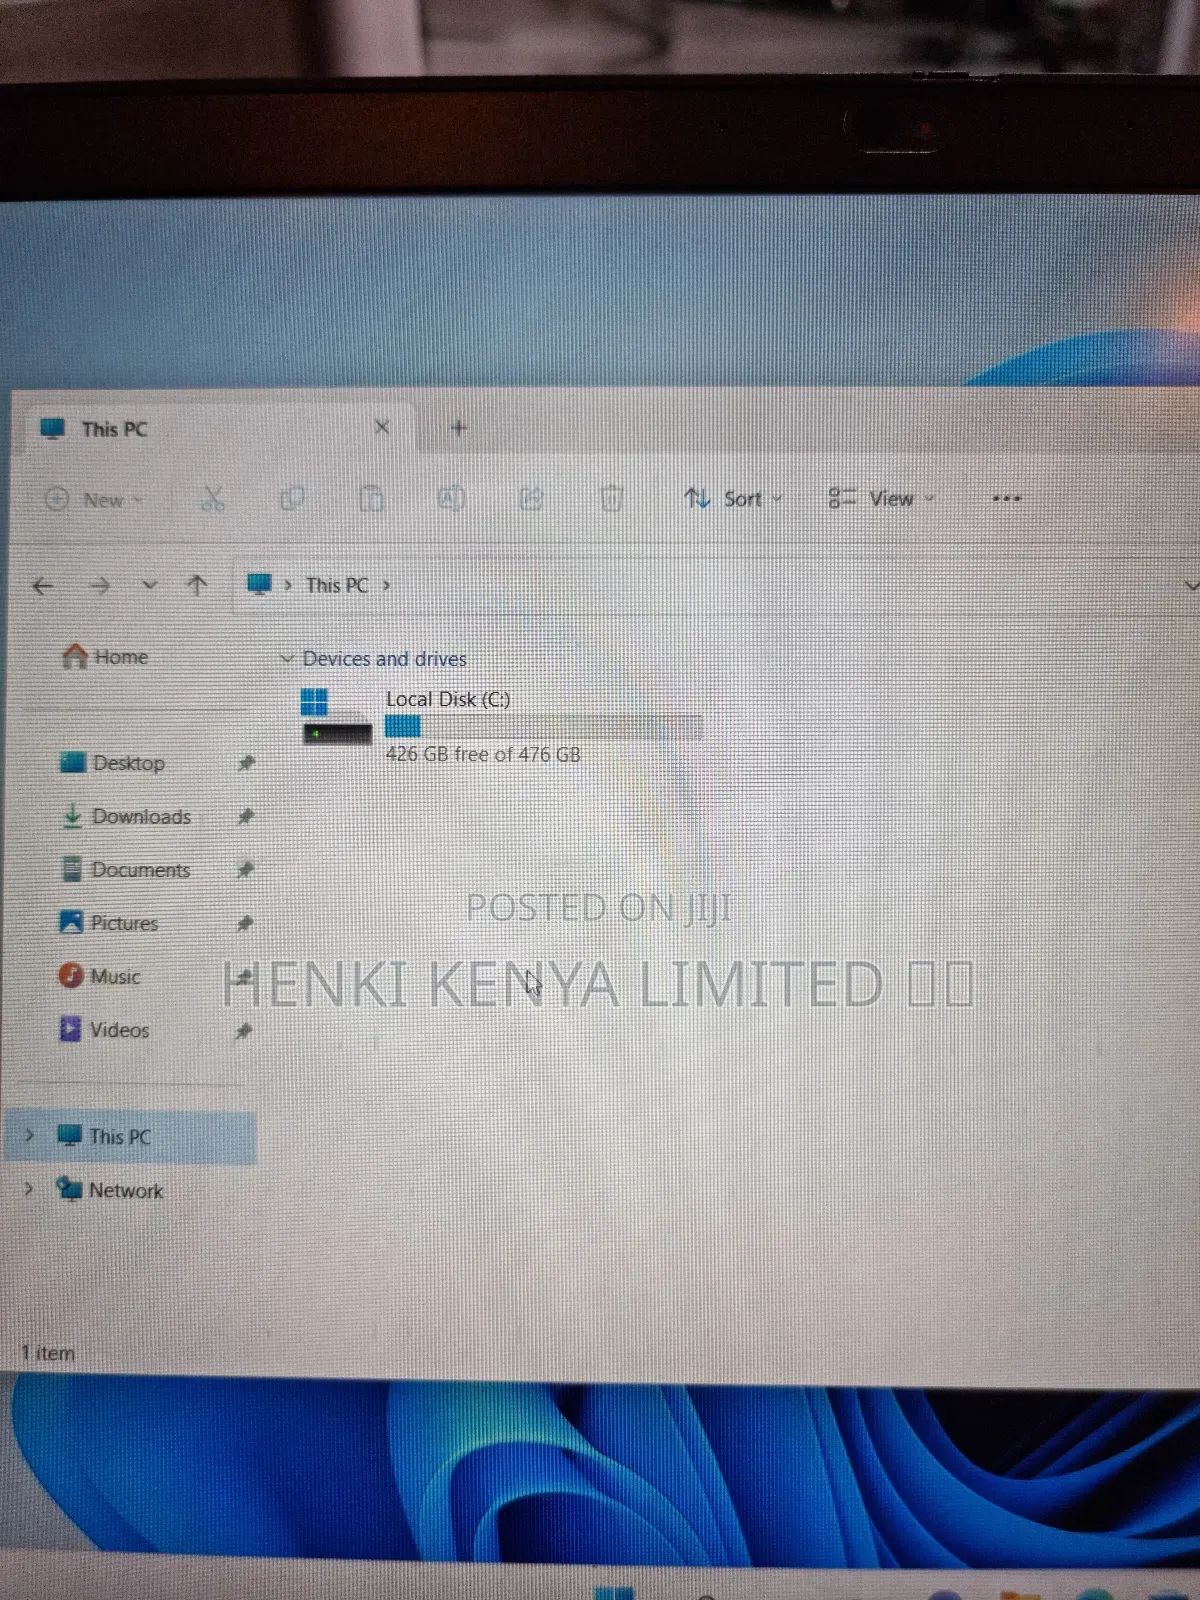Click the Local Disk drive icon

(x=336, y=716)
